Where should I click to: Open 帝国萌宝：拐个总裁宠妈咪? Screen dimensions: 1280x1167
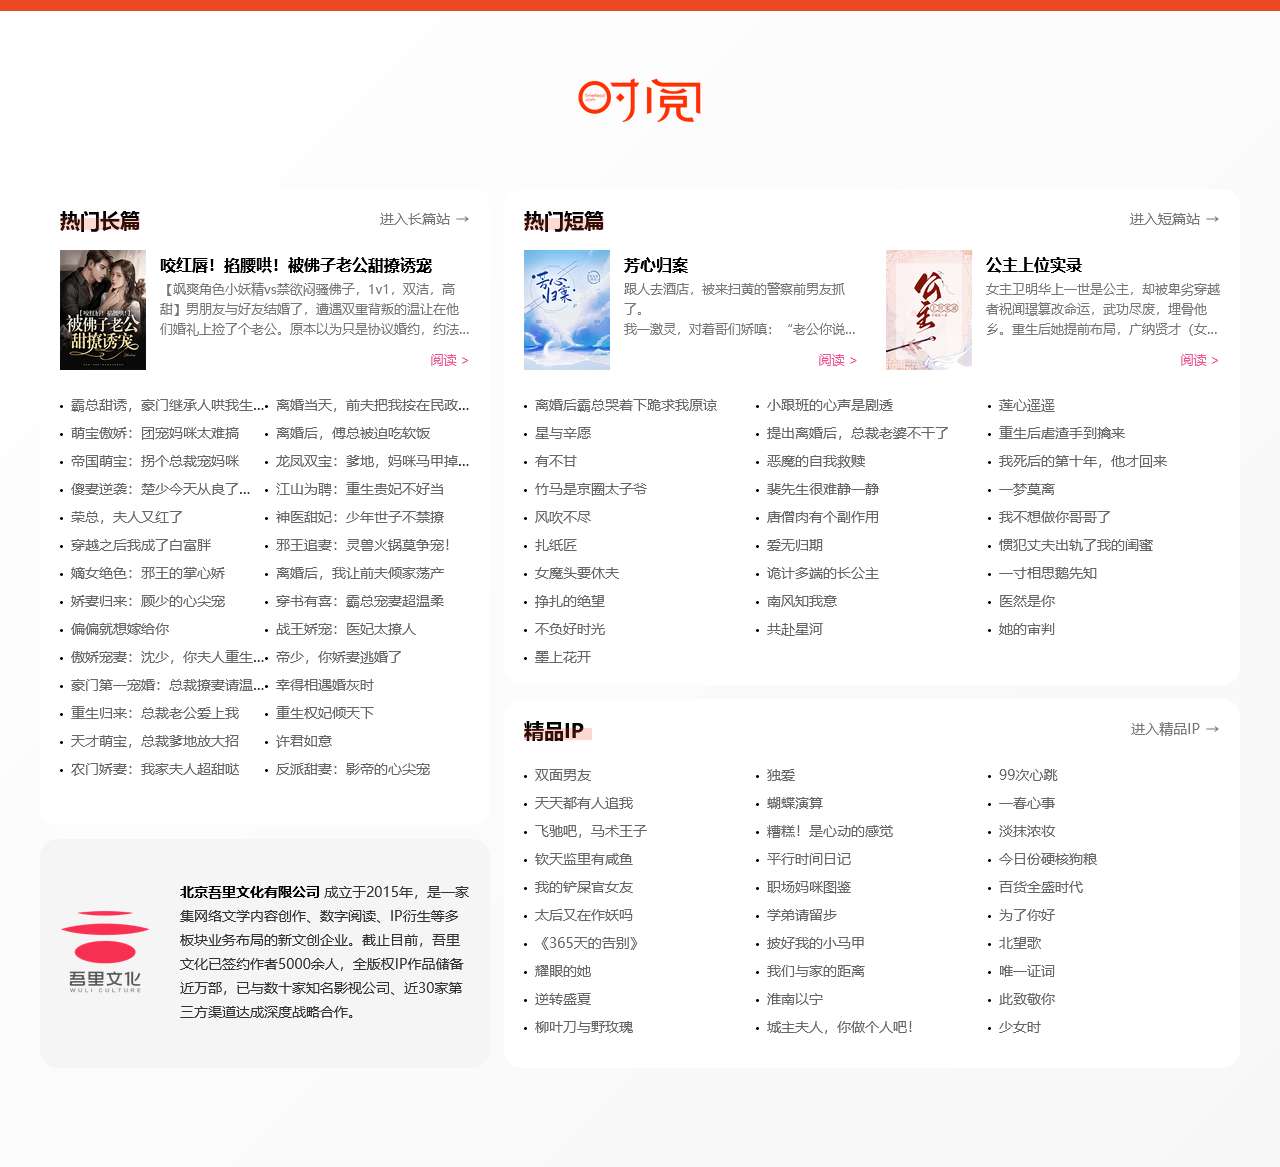[x=155, y=461]
